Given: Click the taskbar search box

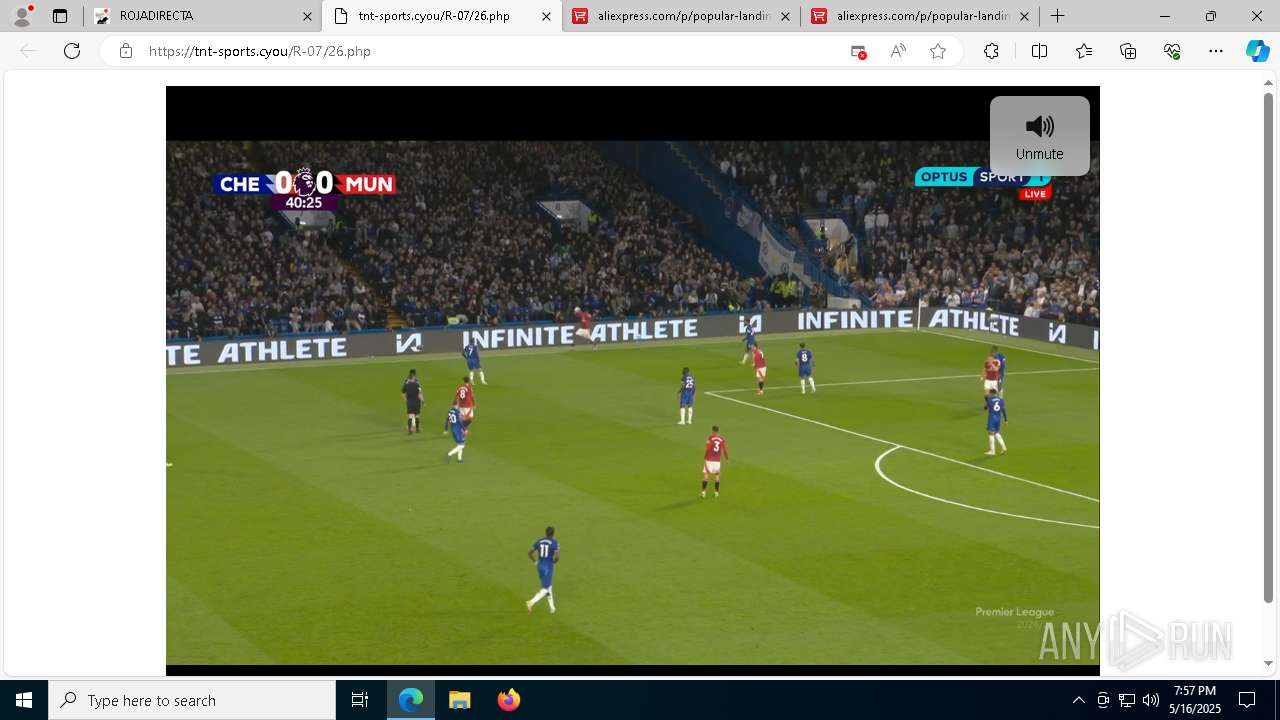Looking at the screenshot, I should click(x=192, y=700).
